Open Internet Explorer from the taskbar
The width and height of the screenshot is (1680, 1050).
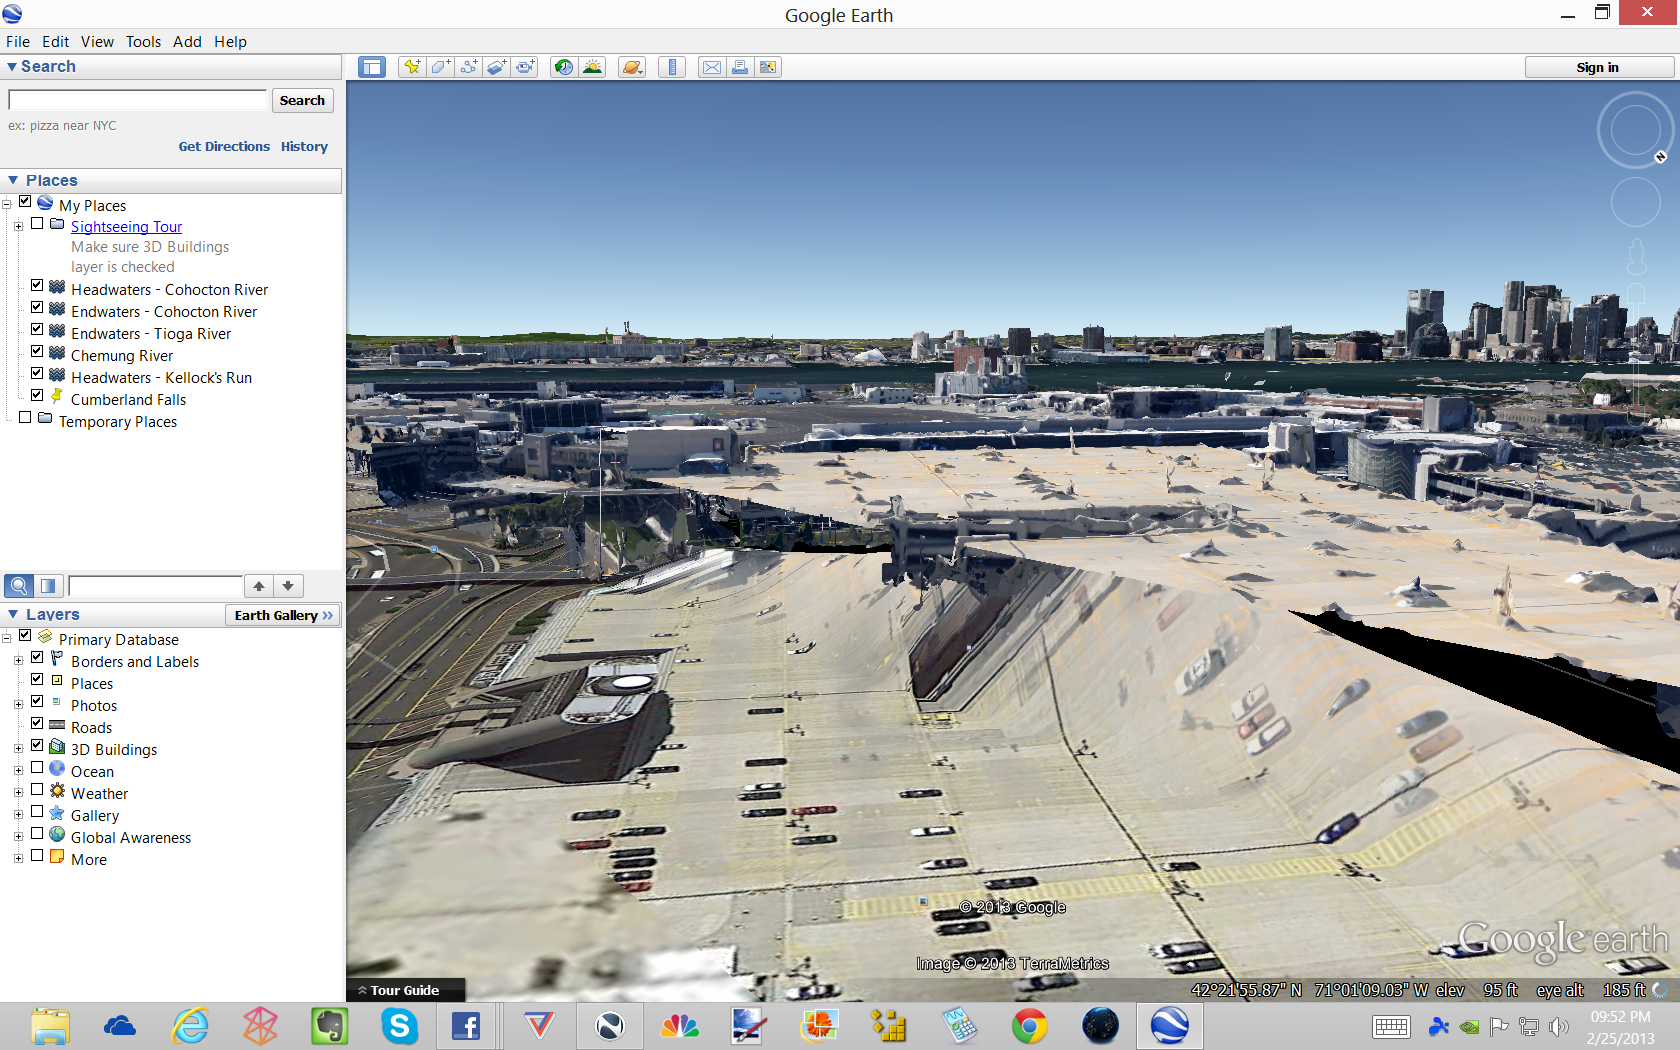coord(189,1026)
